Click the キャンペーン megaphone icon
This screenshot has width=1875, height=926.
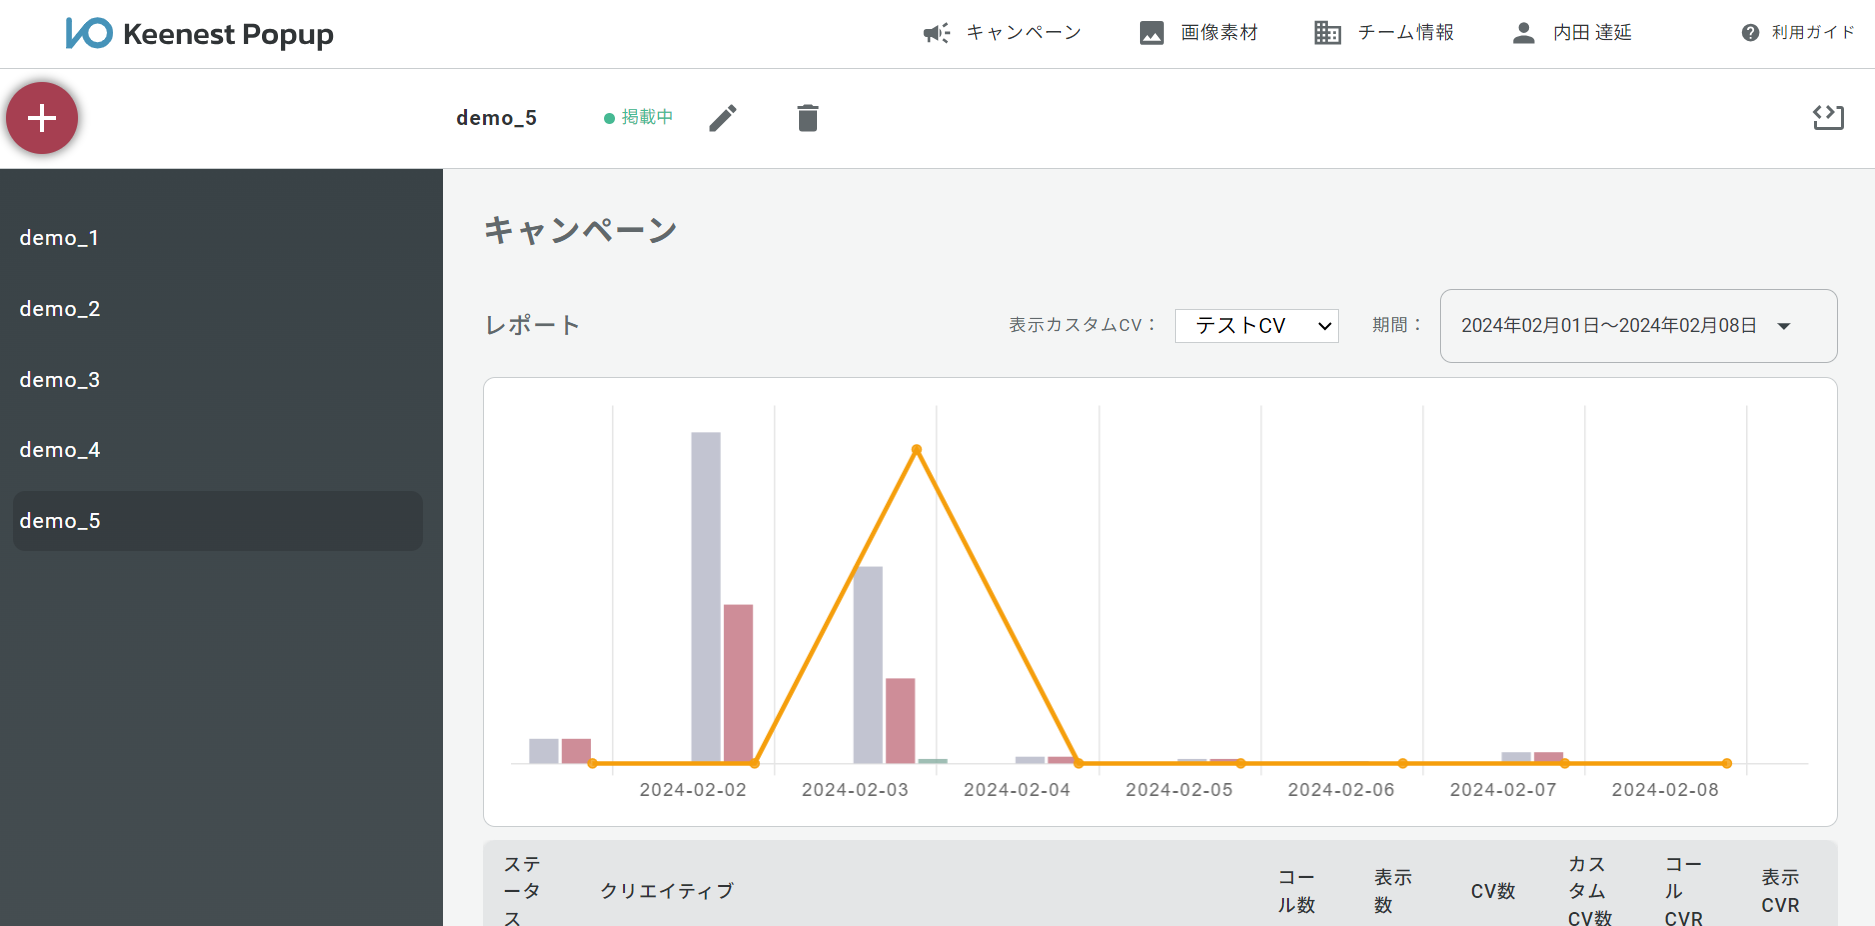click(x=934, y=32)
